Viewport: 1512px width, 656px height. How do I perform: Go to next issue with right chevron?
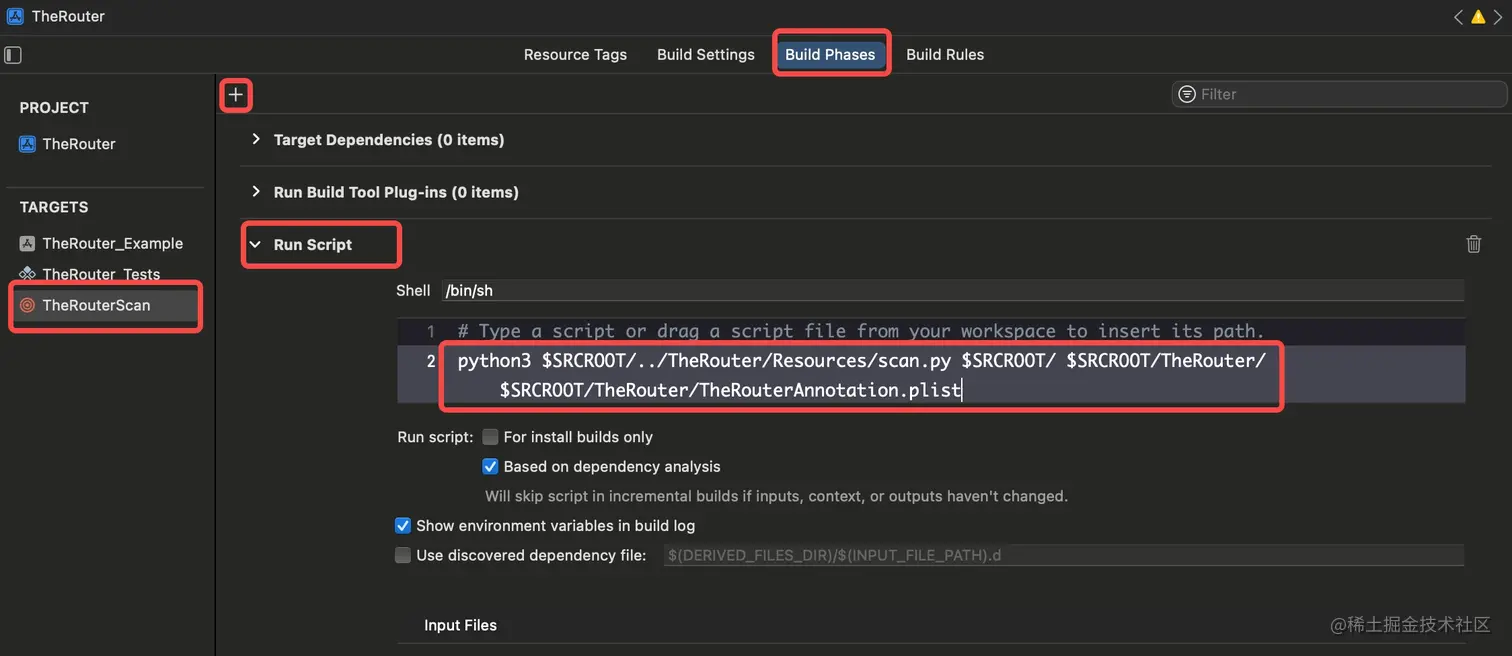pyautogui.click(x=1498, y=16)
